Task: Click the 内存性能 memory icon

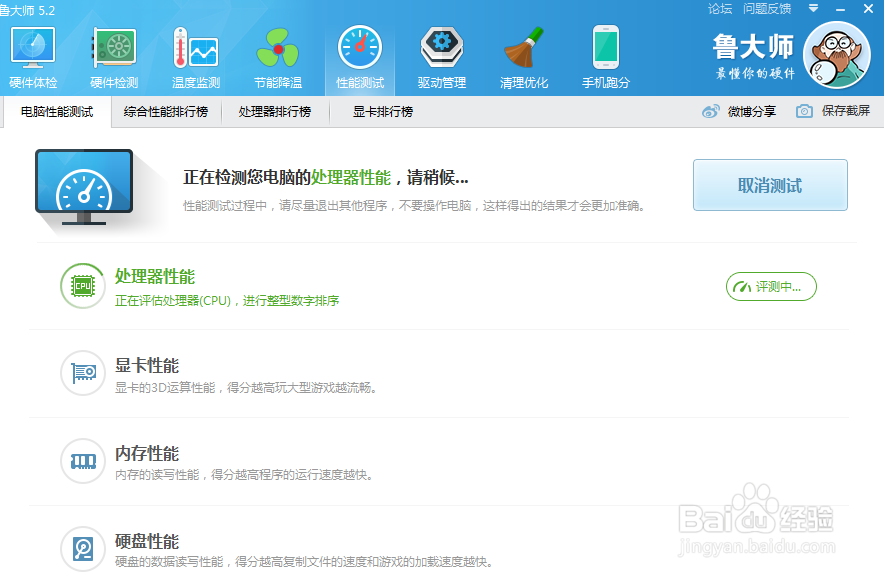Action: (x=83, y=461)
